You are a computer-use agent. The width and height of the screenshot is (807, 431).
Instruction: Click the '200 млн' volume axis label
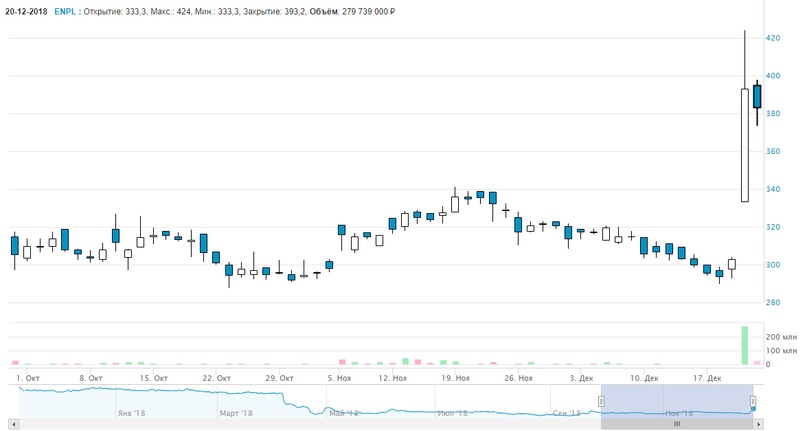click(781, 338)
